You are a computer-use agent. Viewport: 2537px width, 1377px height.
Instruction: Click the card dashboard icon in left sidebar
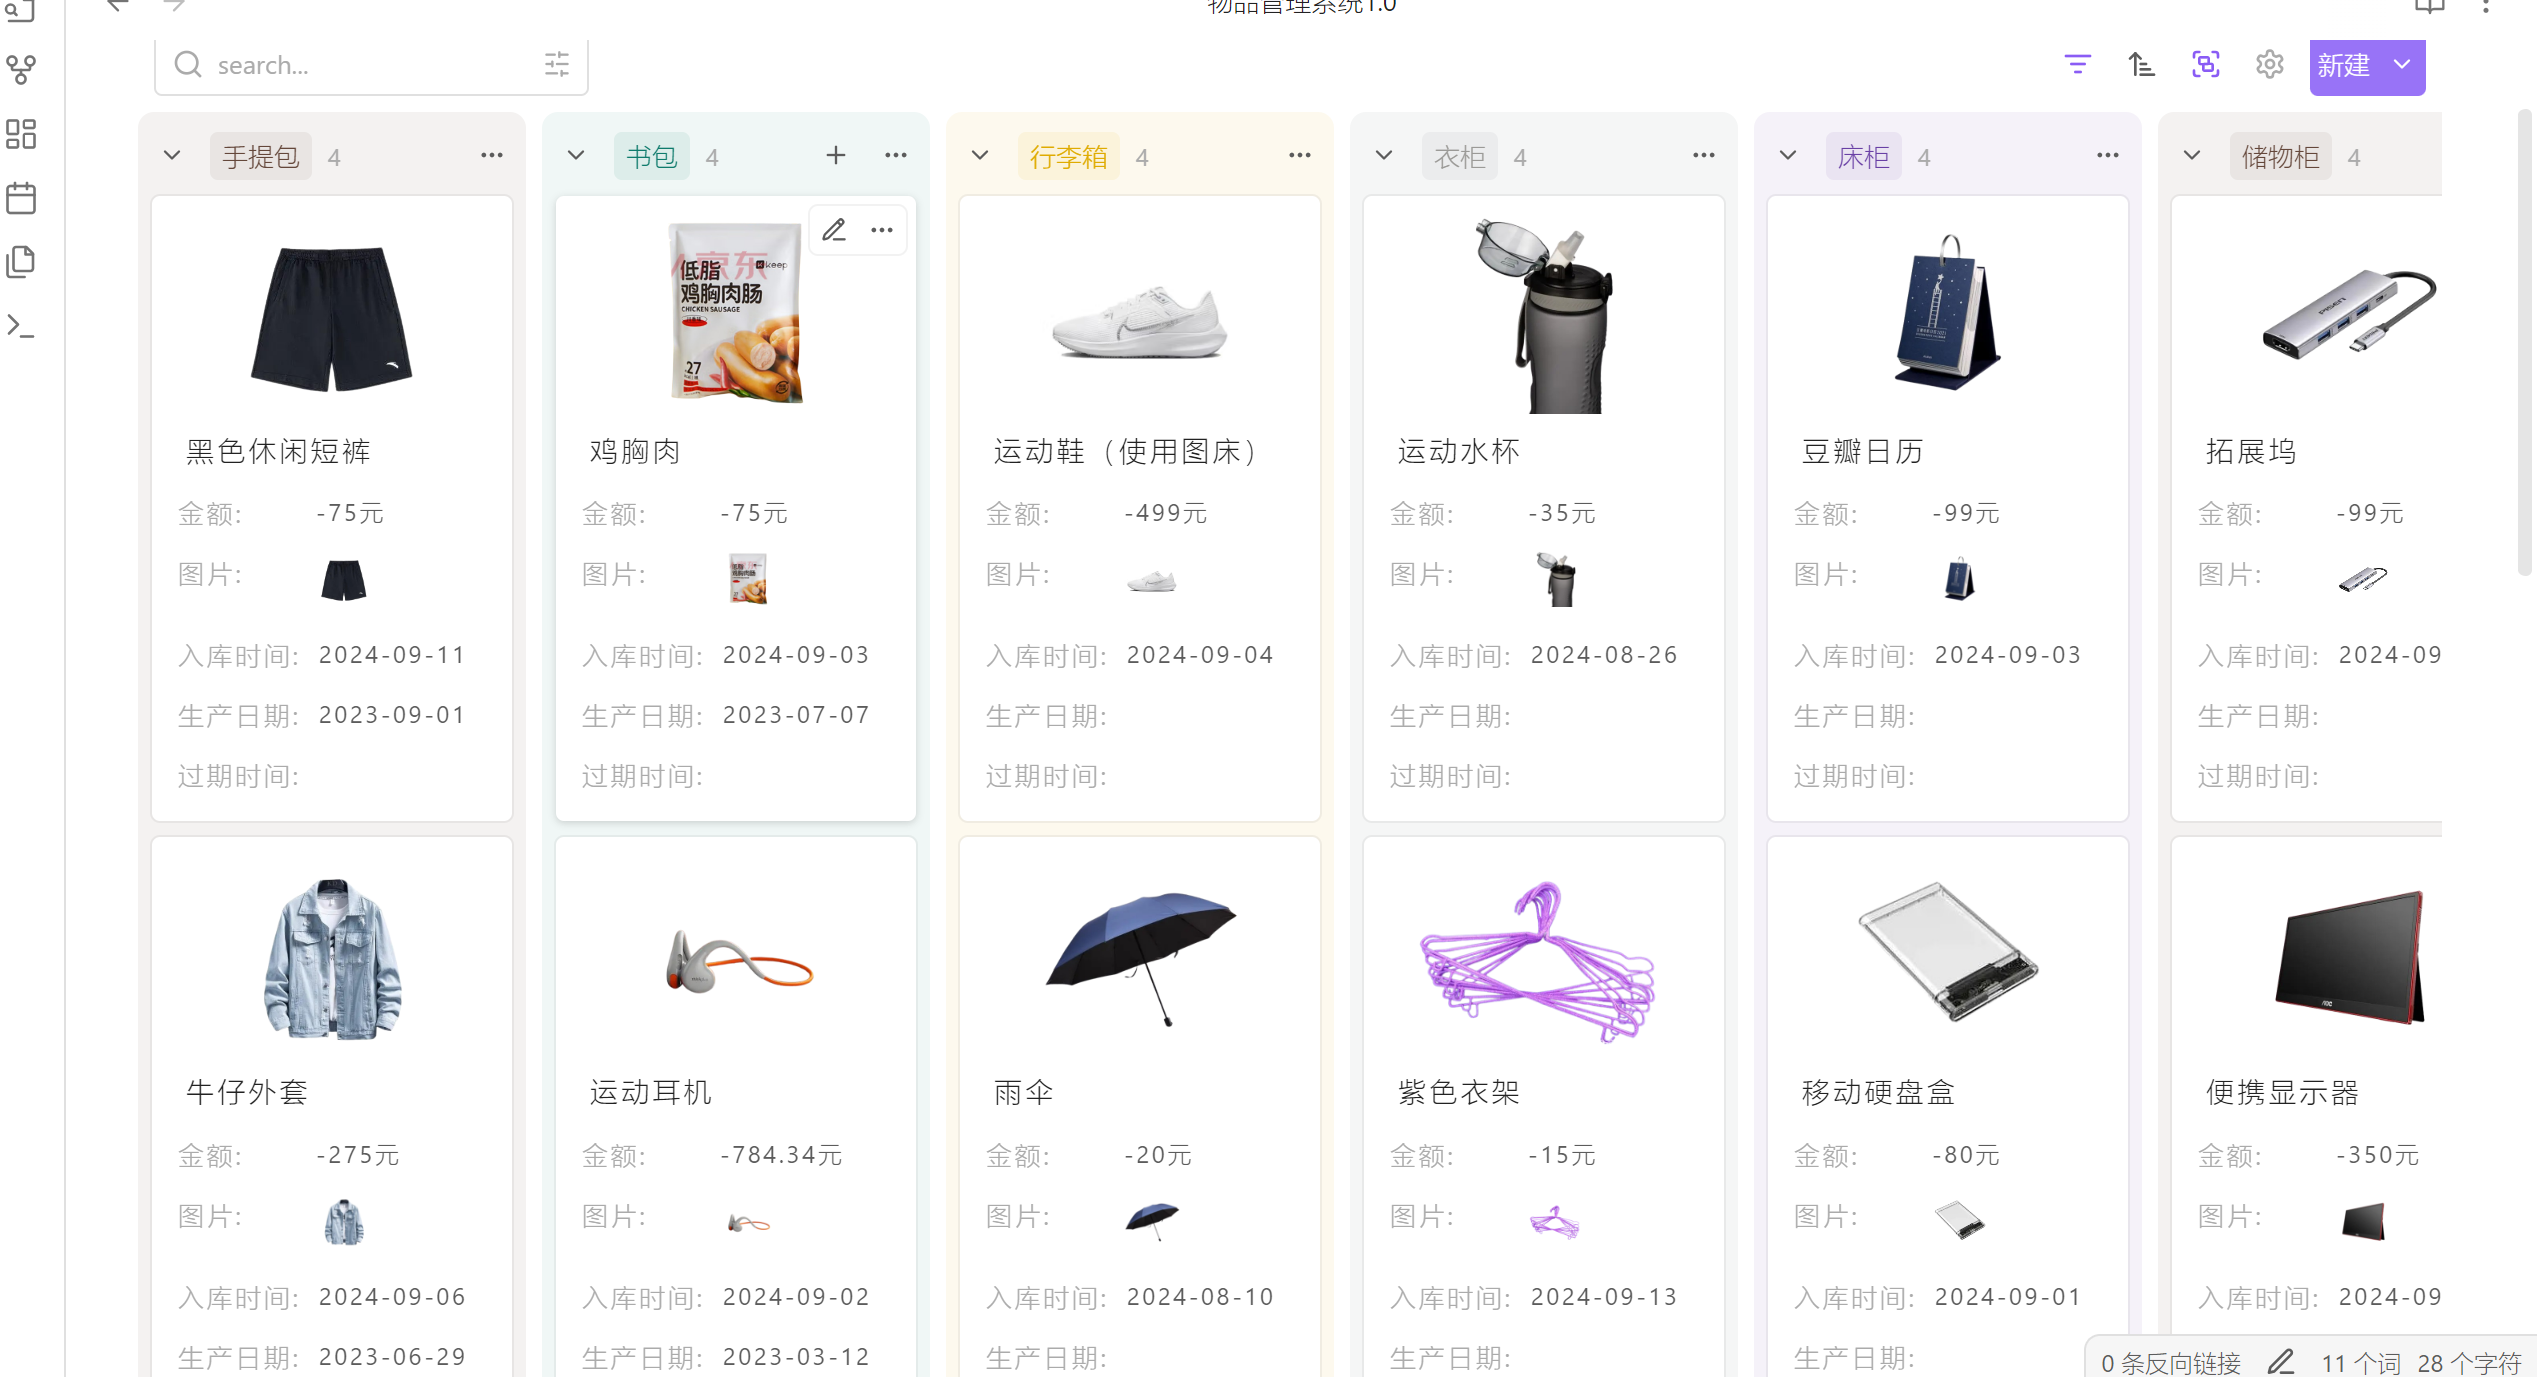[20, 135]
